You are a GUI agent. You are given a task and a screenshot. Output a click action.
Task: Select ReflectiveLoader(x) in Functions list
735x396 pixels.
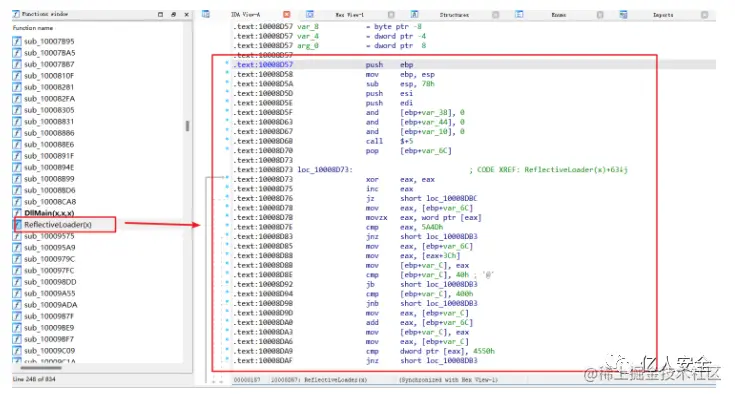pos(58,224)
